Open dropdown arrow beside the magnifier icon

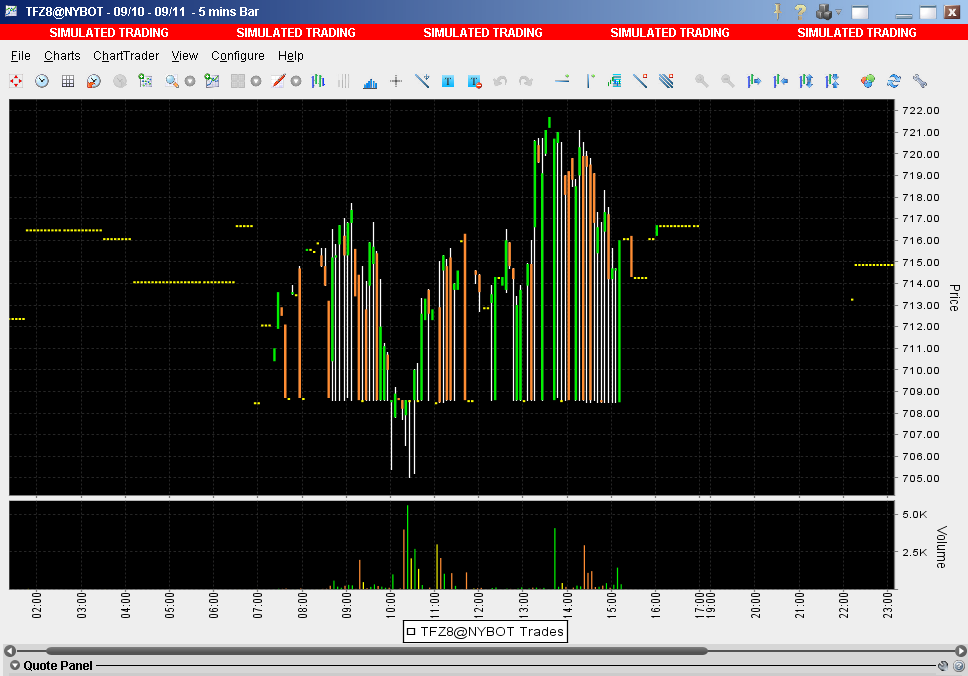click(x=189, y=81)
